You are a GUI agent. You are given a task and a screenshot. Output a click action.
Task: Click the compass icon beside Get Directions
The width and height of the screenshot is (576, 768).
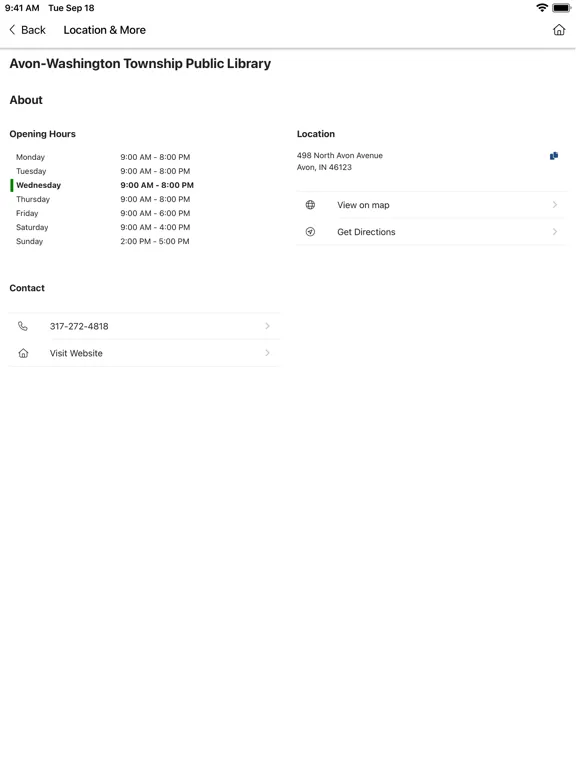click(311, 232)
